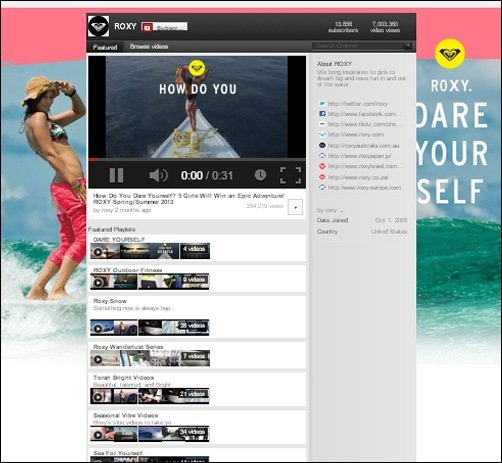502x463 pixels.
Task: Click the Country row label
Action: (x=327, y=231)
